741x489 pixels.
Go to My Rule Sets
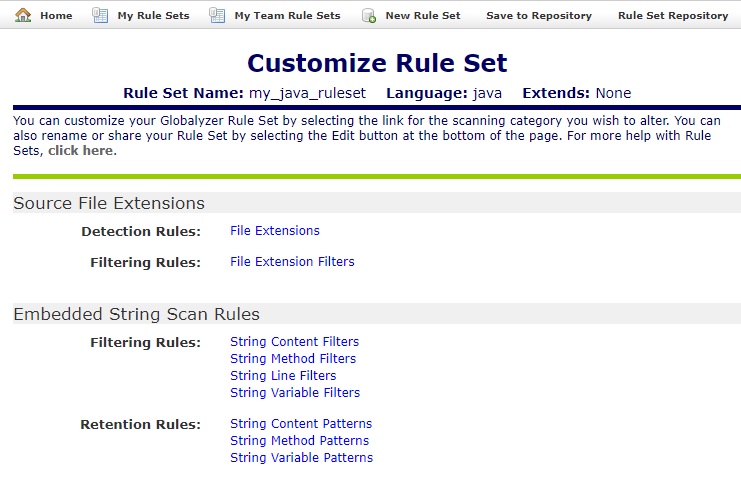[151, 16]
